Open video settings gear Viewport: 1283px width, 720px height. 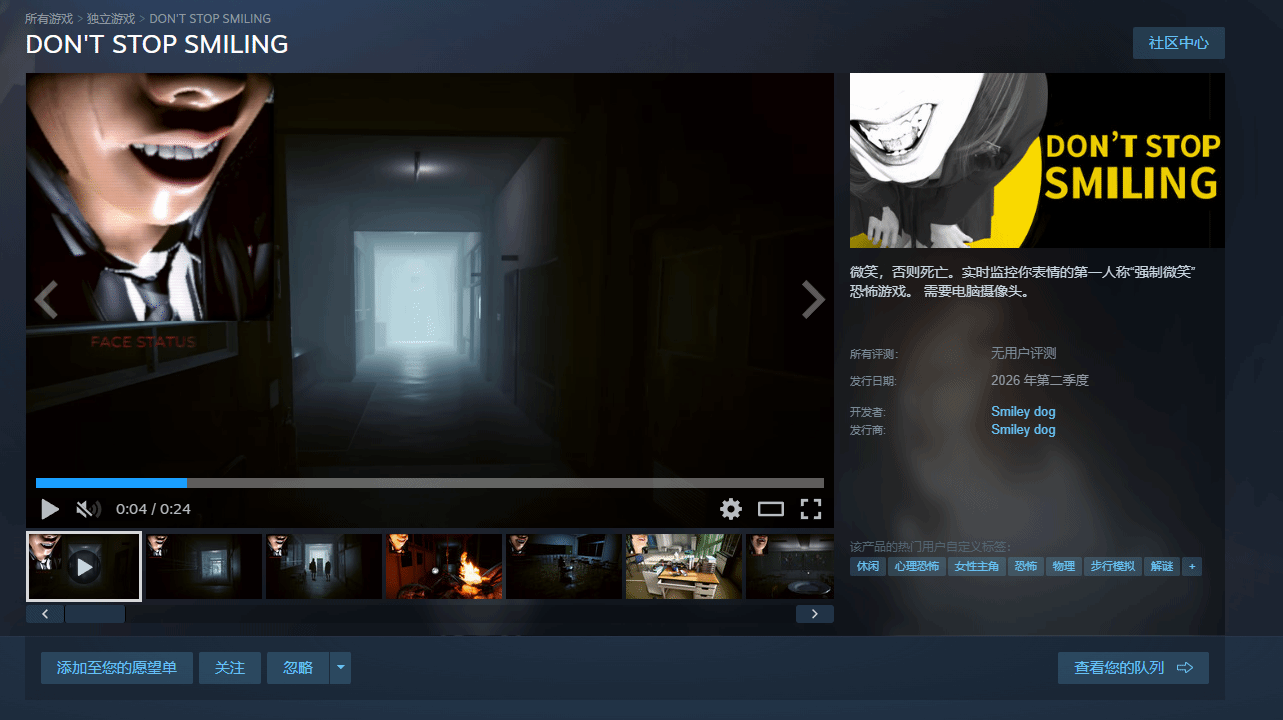731,509
